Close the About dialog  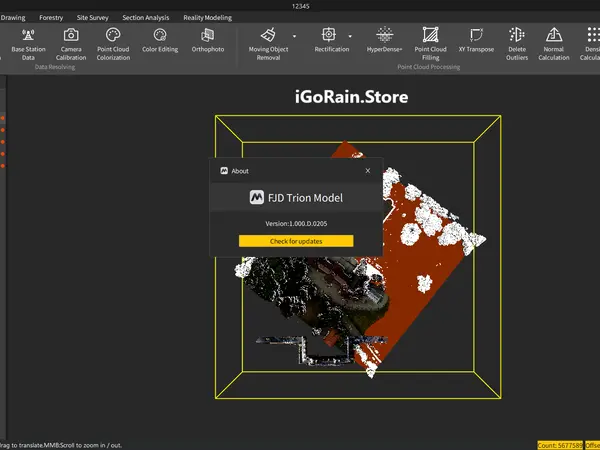pyautogui.click(x=368, y=171)
